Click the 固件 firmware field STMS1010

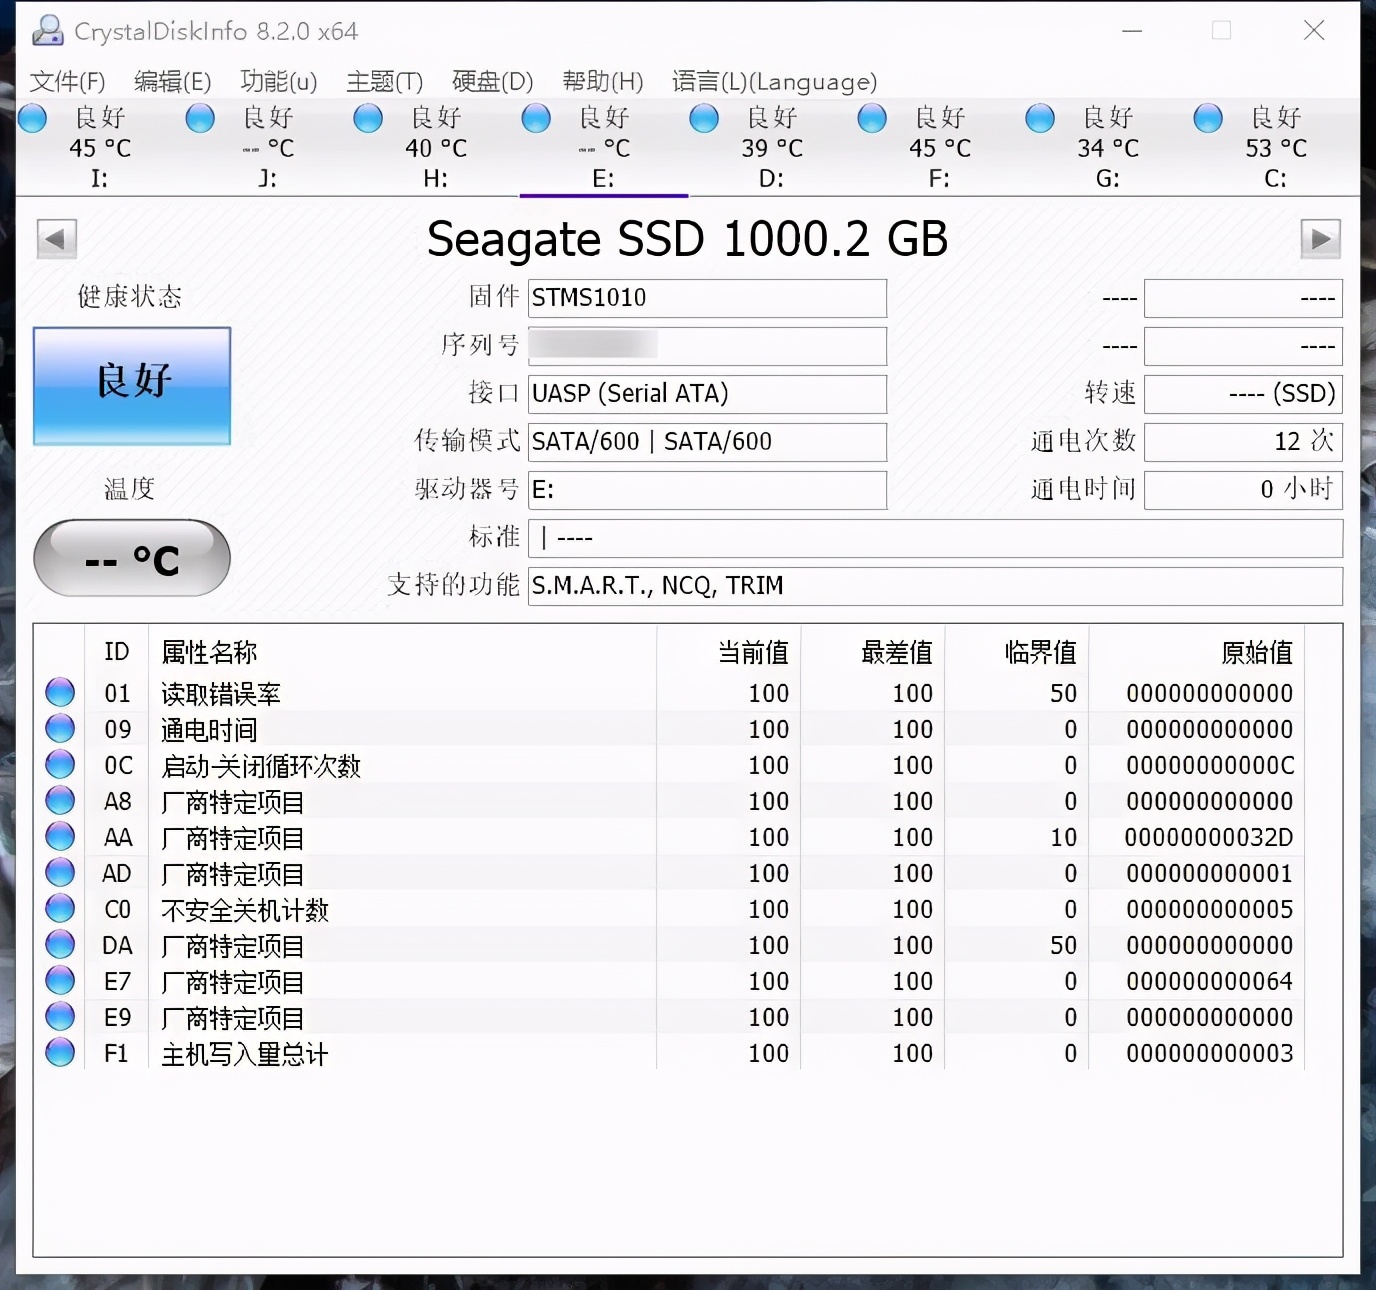707,298
